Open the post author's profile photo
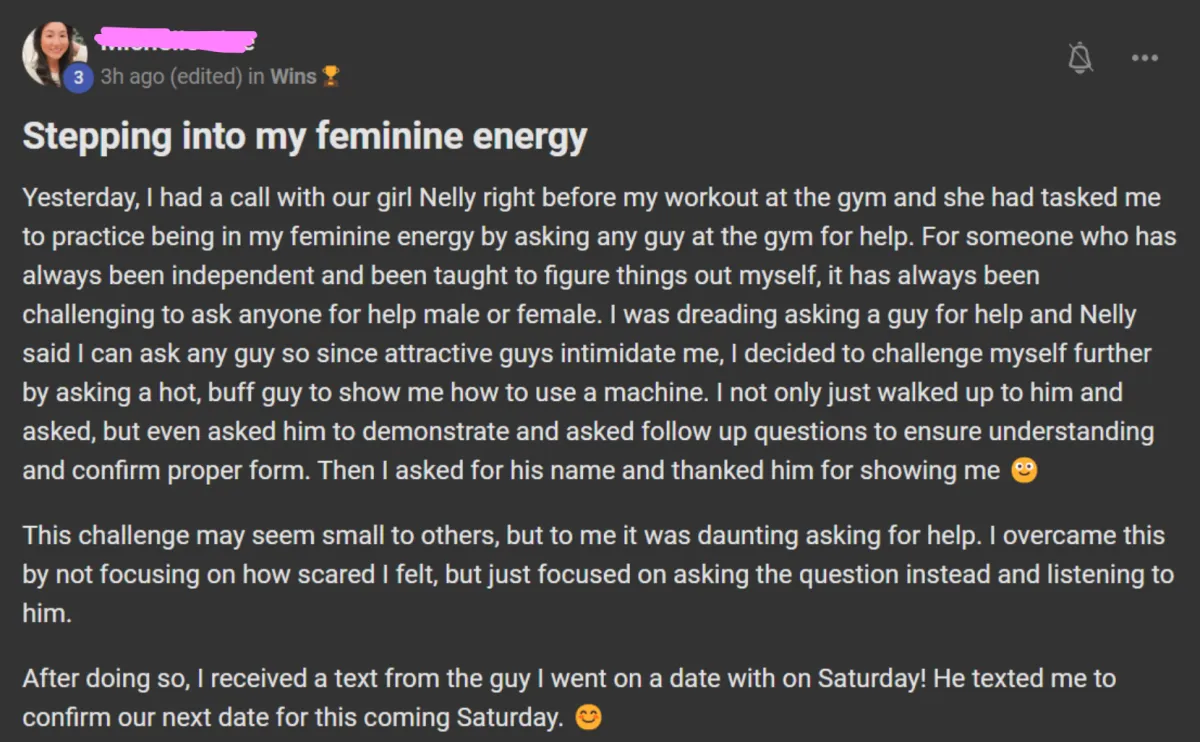 pos(53,53)
